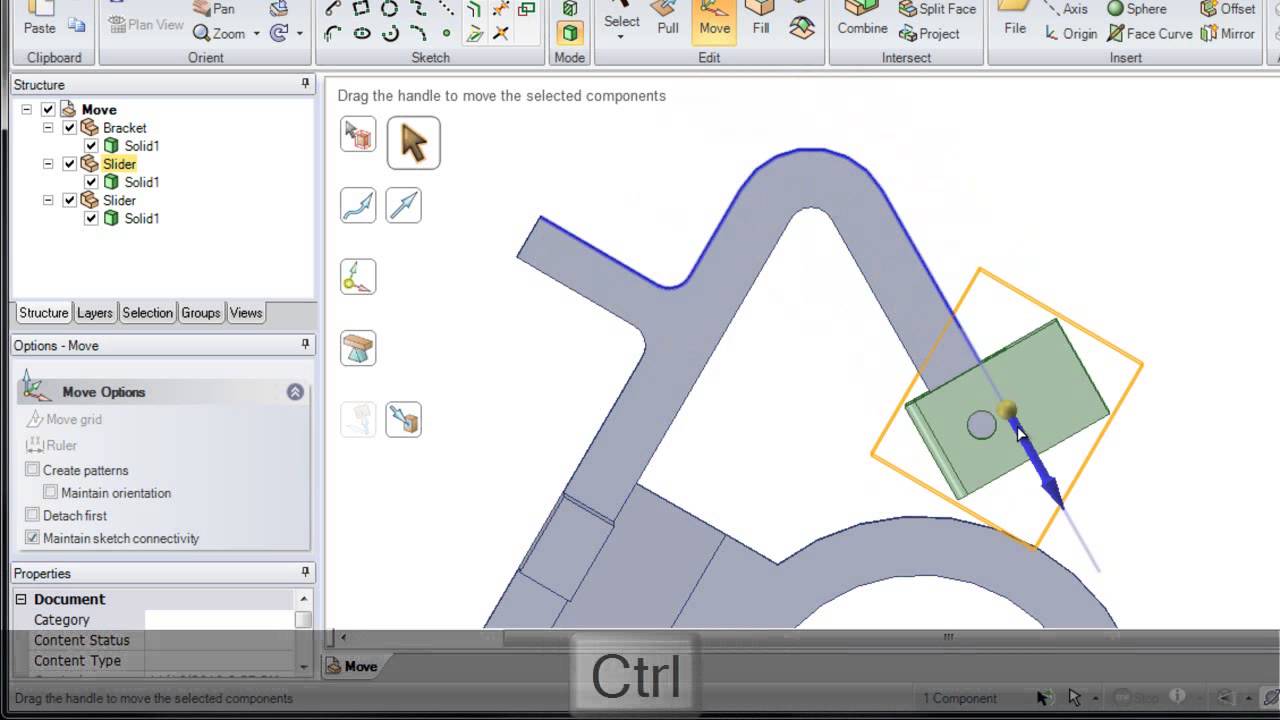Select the Ellipse sketch tool
Screen dimensions: 1280x720
click(362, 33)
